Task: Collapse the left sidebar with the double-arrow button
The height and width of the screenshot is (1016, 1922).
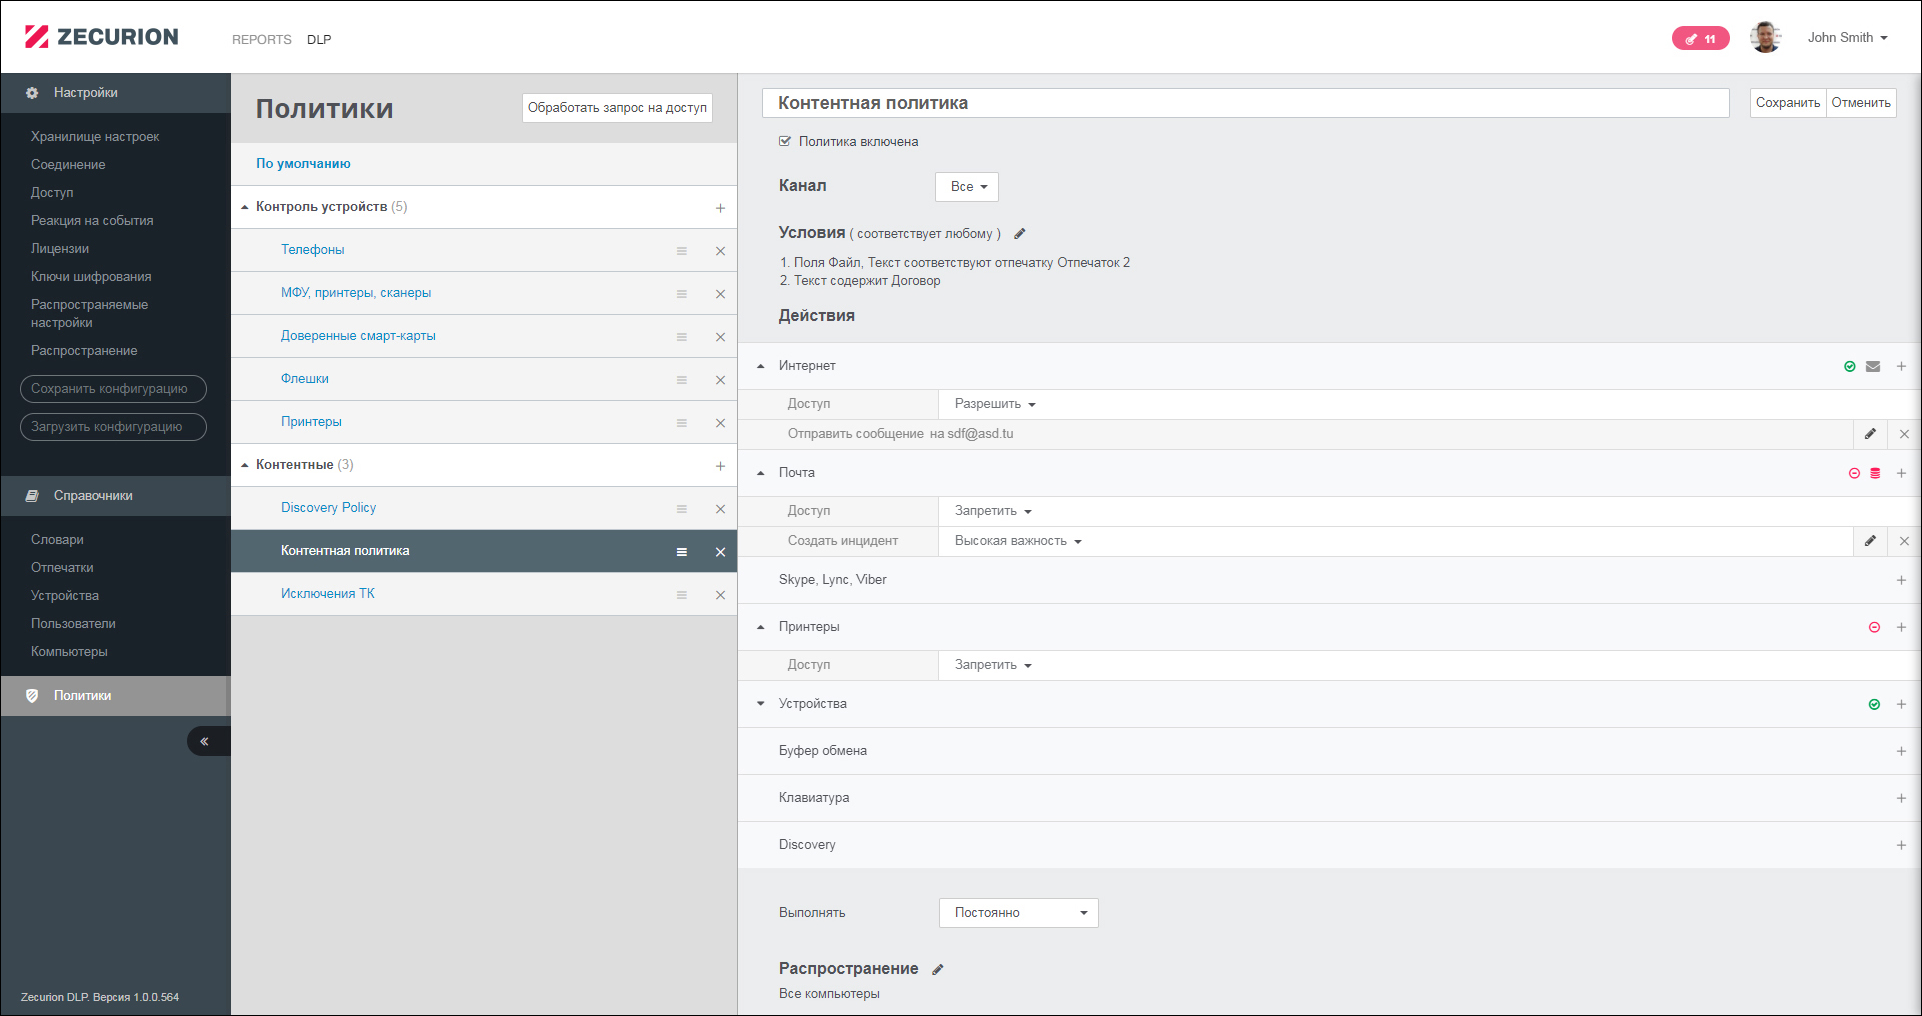Action: 205,741
